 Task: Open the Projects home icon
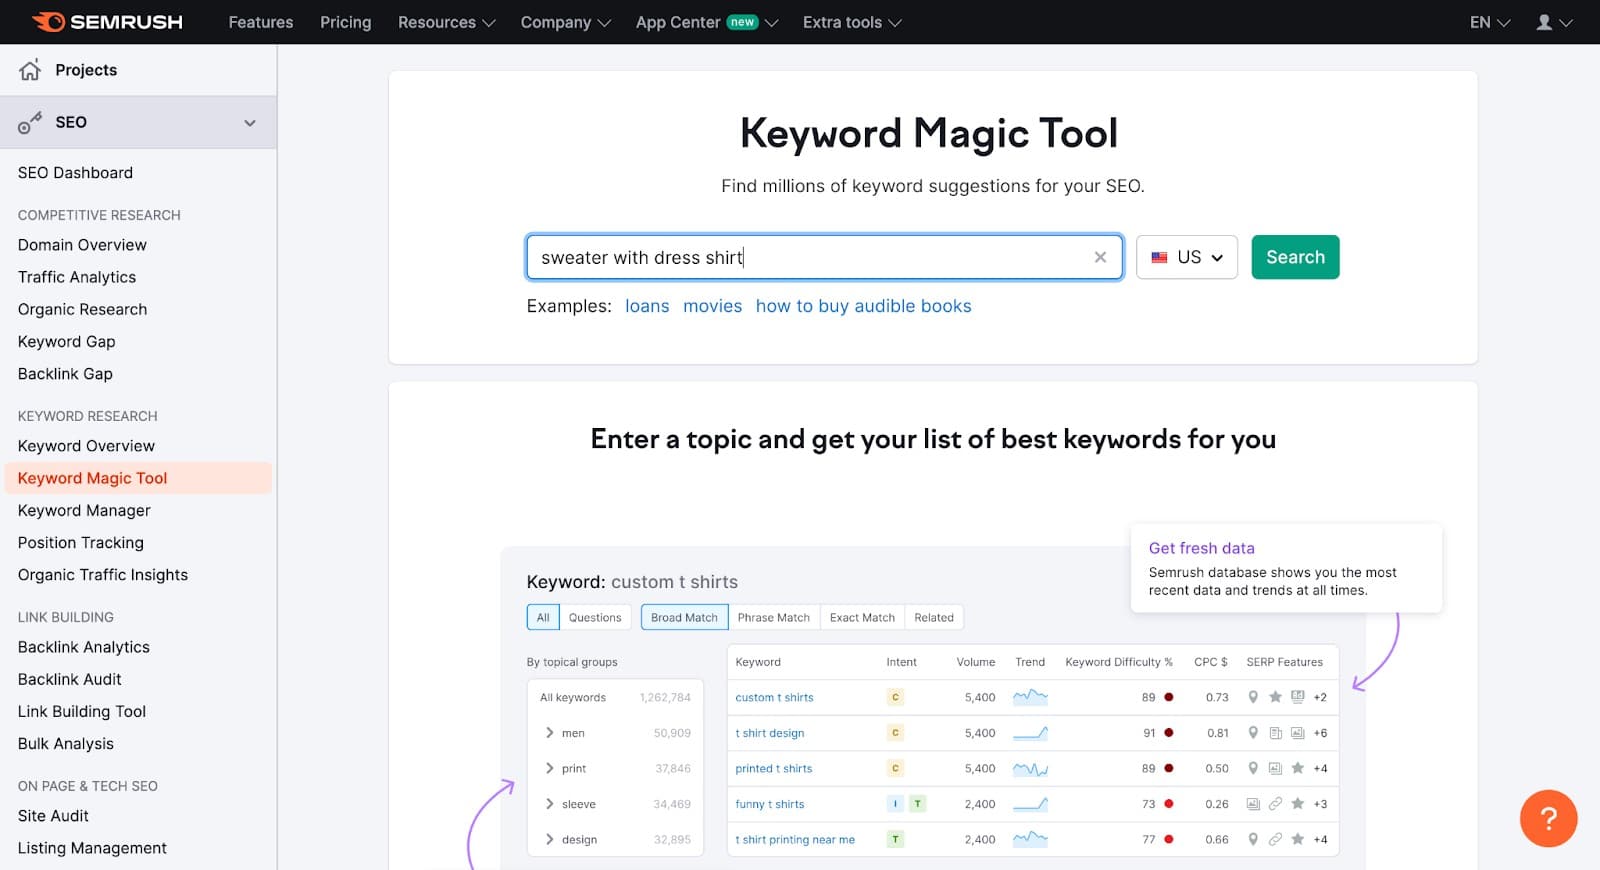30,70
